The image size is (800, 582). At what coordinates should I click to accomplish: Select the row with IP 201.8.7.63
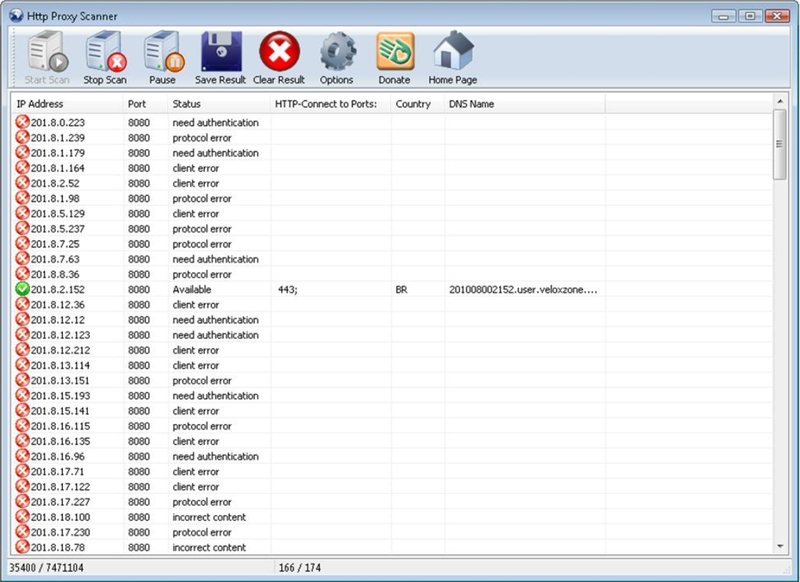point(392,259)
